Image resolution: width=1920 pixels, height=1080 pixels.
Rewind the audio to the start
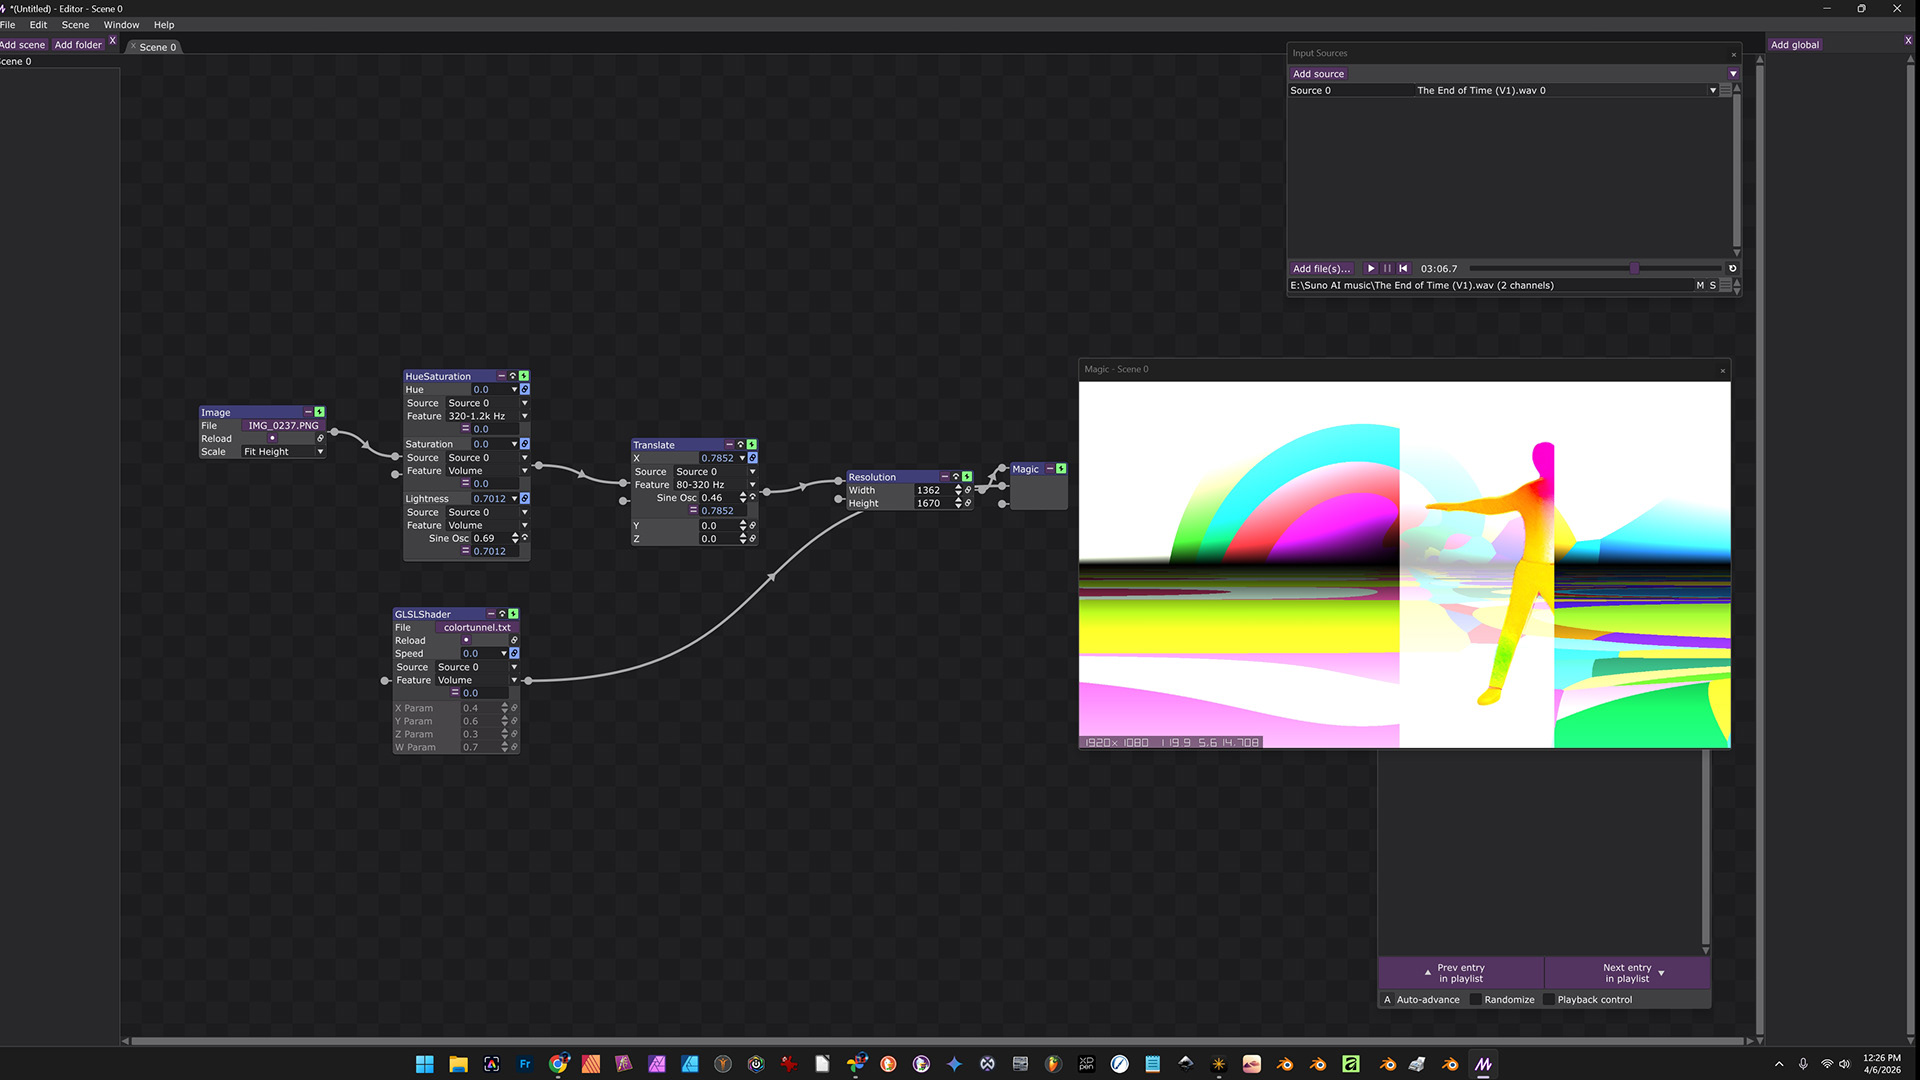click(1403, 269)
